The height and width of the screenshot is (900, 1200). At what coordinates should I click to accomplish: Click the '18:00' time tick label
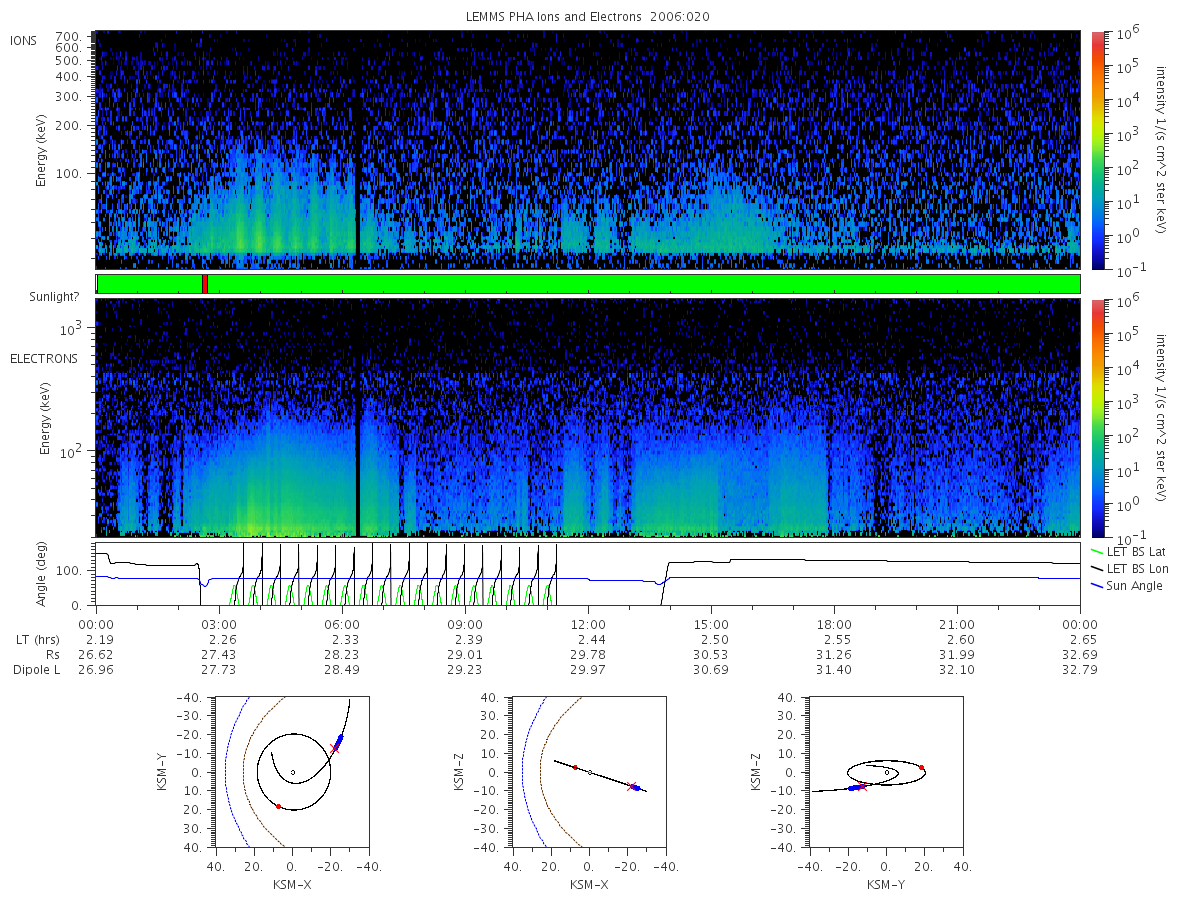(834, 624)
